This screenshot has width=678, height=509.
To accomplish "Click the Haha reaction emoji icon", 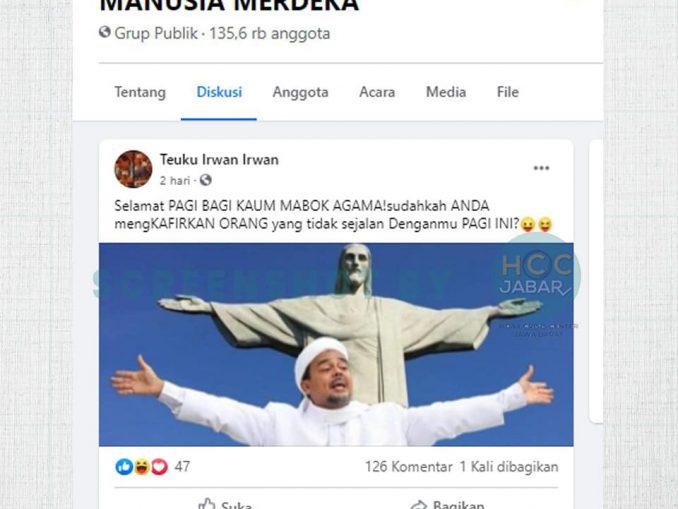I will tap(141, 467).
